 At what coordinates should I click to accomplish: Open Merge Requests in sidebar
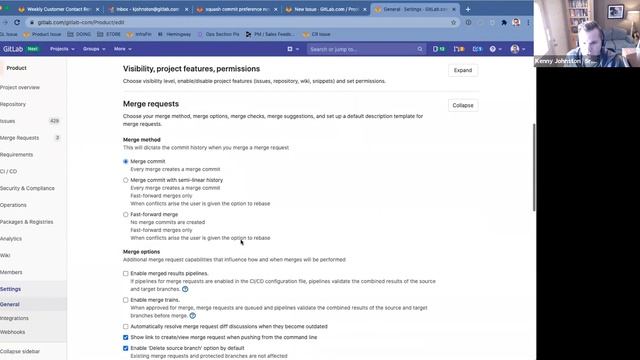click(x=20, y=138)
